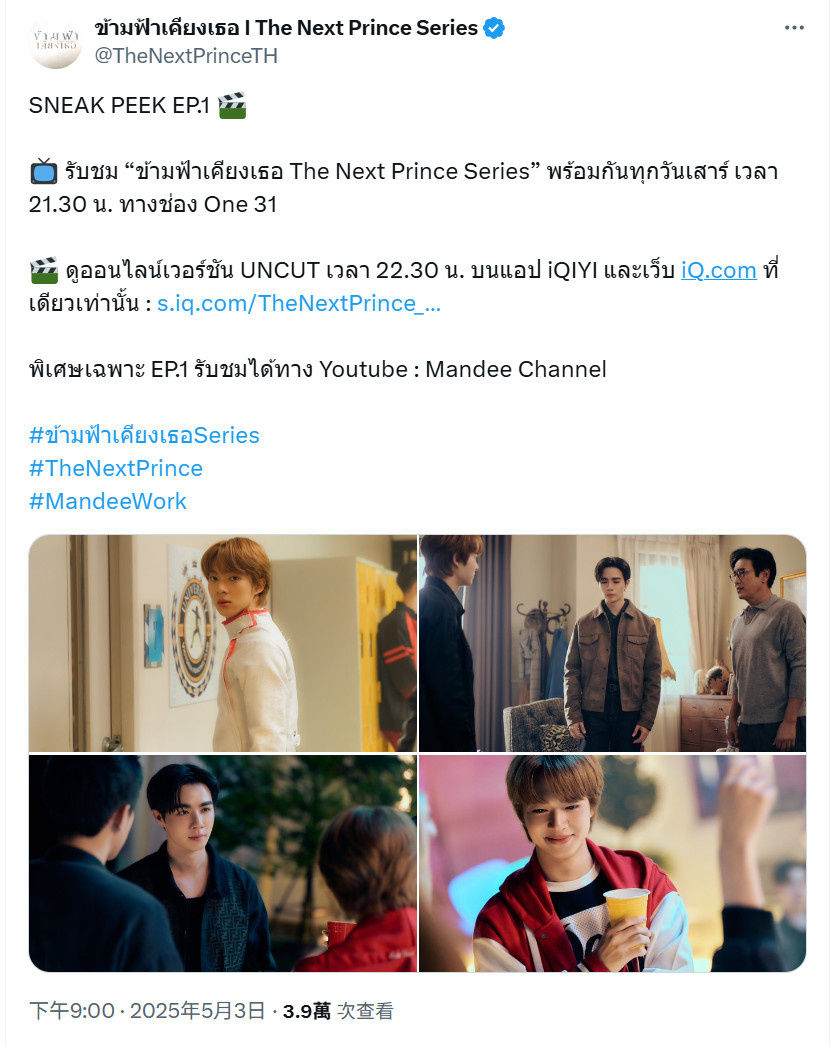Click the clapperboard emoji after SNEAK PEEK
Image resolution: width=831 pixels, height=1046 pixels.
point(232,105)
